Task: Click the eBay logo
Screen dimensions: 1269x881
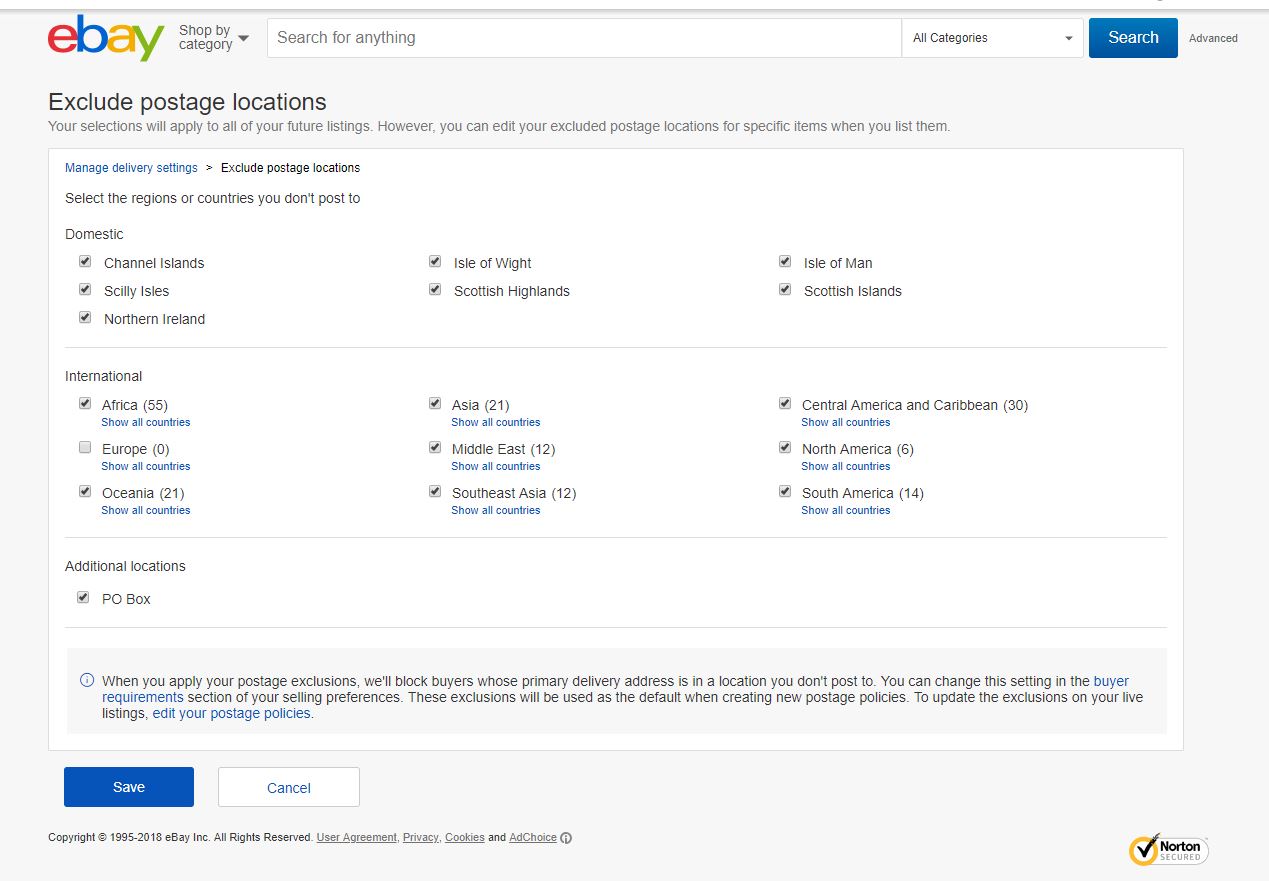Action: (104, 38)
